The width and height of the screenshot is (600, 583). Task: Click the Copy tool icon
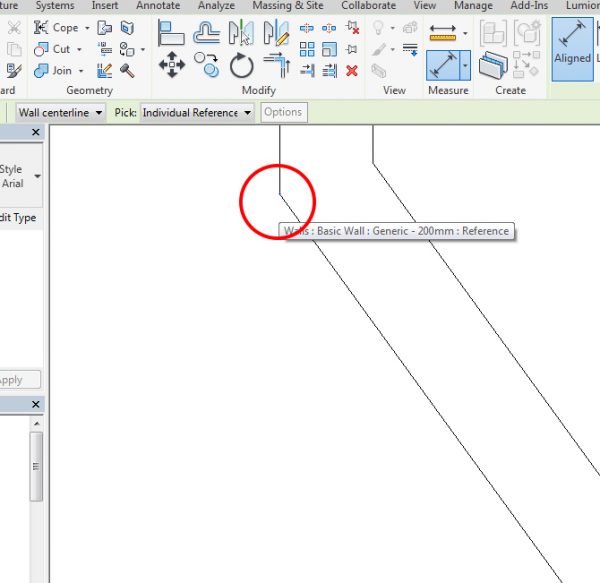pyautogui.click(x=207, y=67)
